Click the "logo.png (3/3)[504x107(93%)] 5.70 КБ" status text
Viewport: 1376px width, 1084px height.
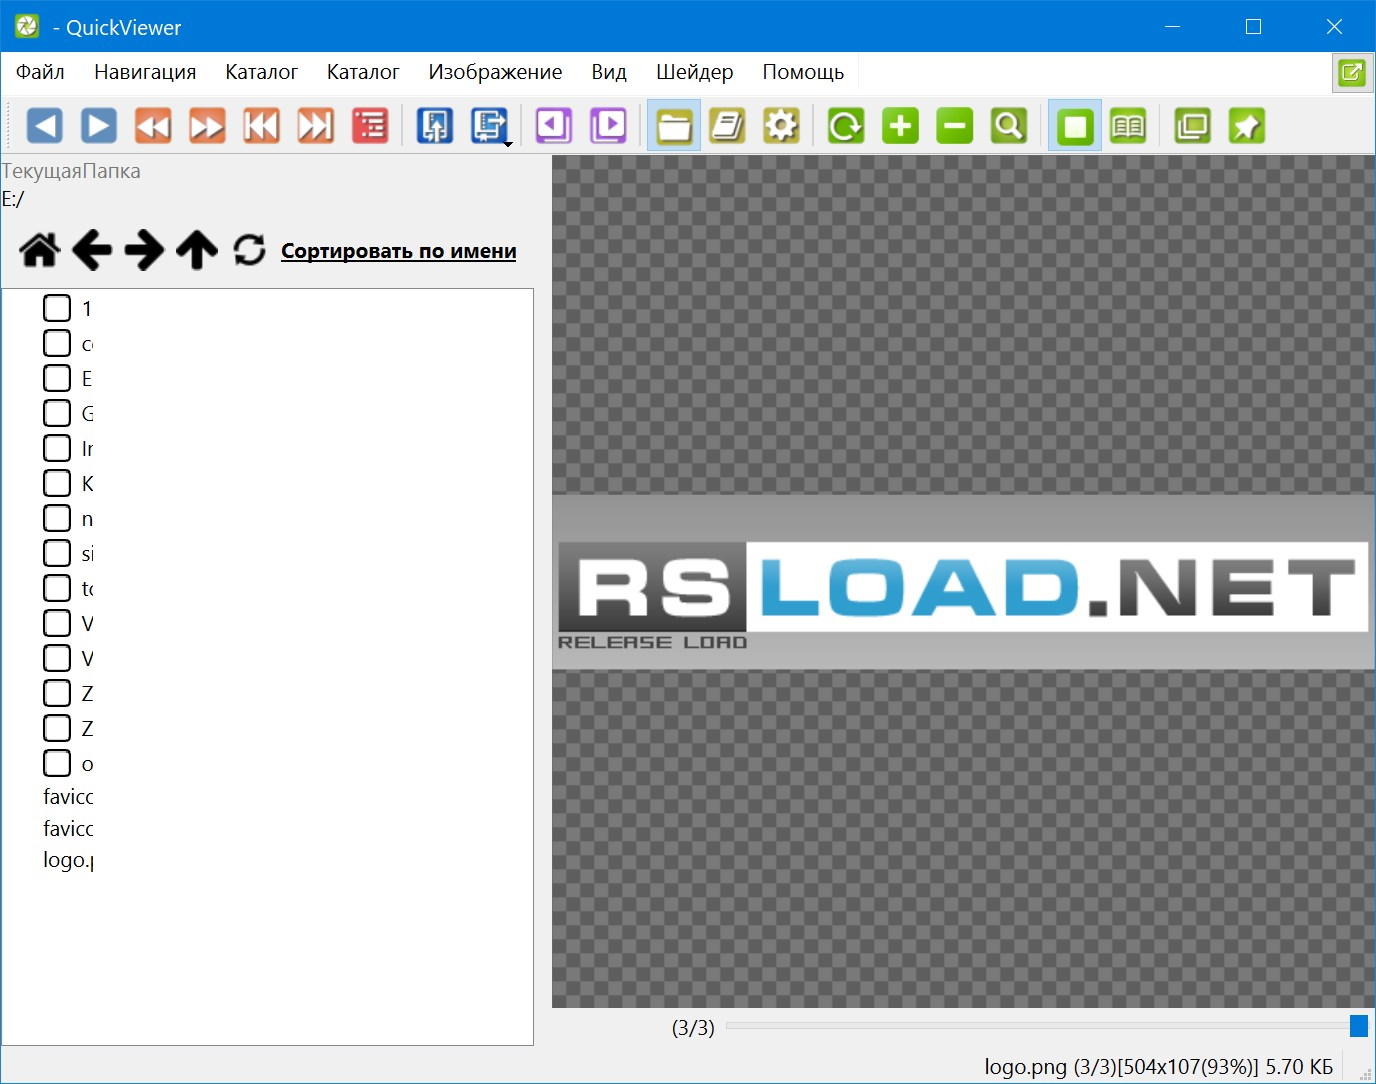[1159, 1067]
